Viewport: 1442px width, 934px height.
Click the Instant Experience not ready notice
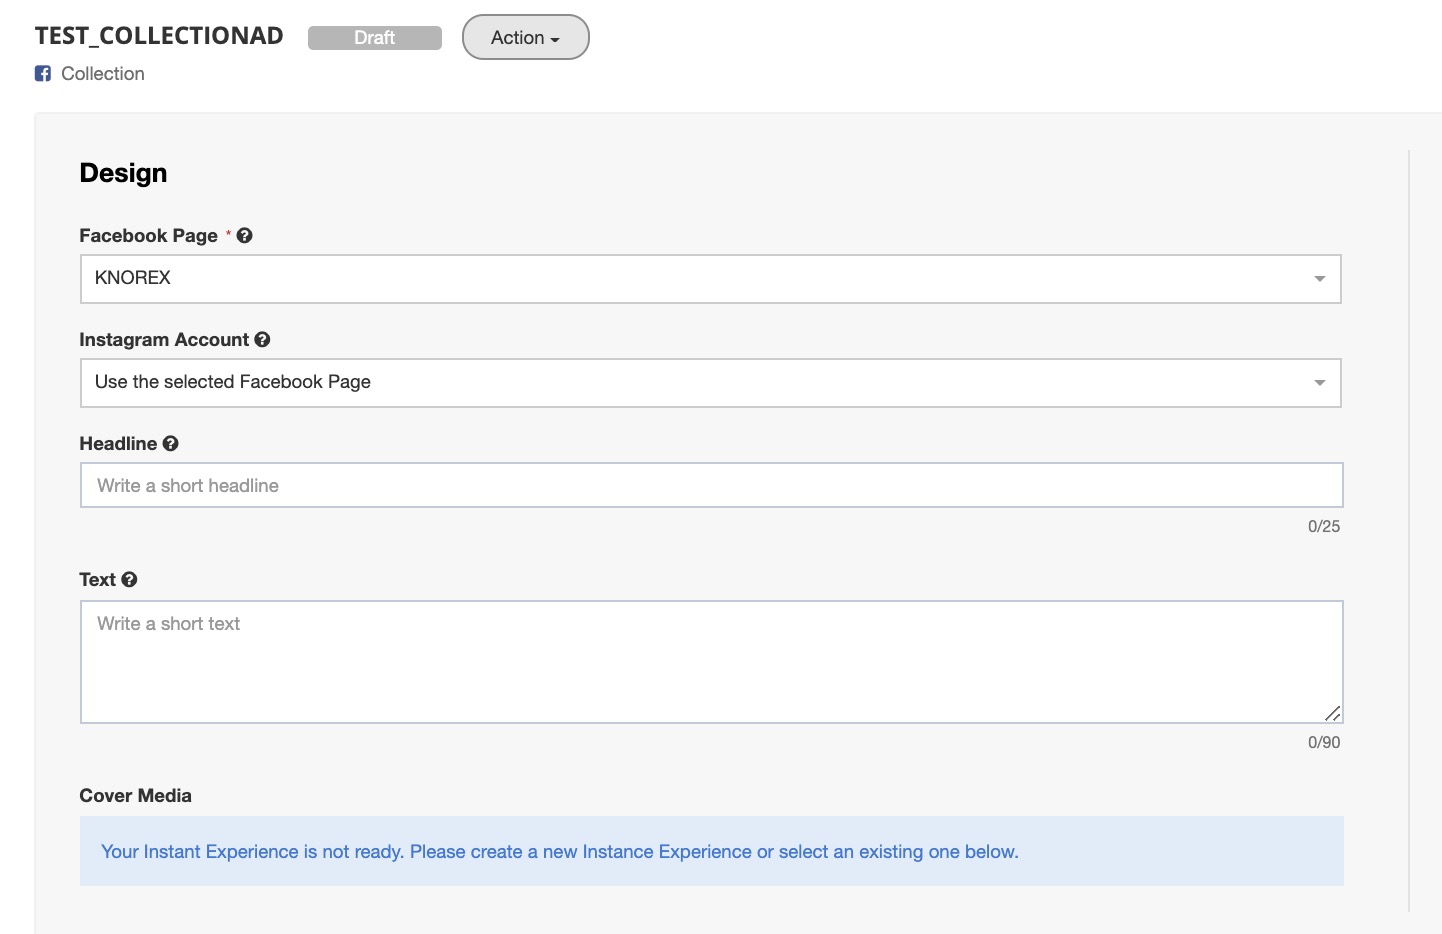coord(560,852)
